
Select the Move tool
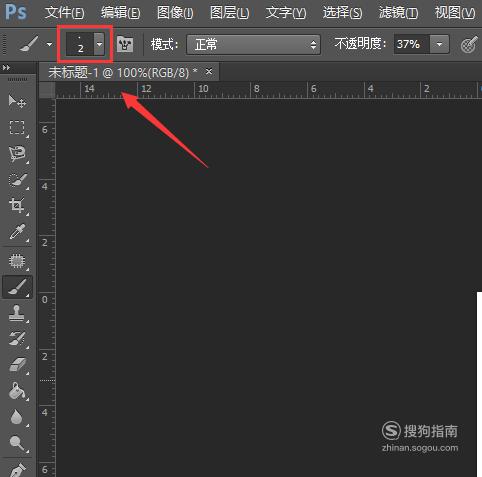[17, 101]
